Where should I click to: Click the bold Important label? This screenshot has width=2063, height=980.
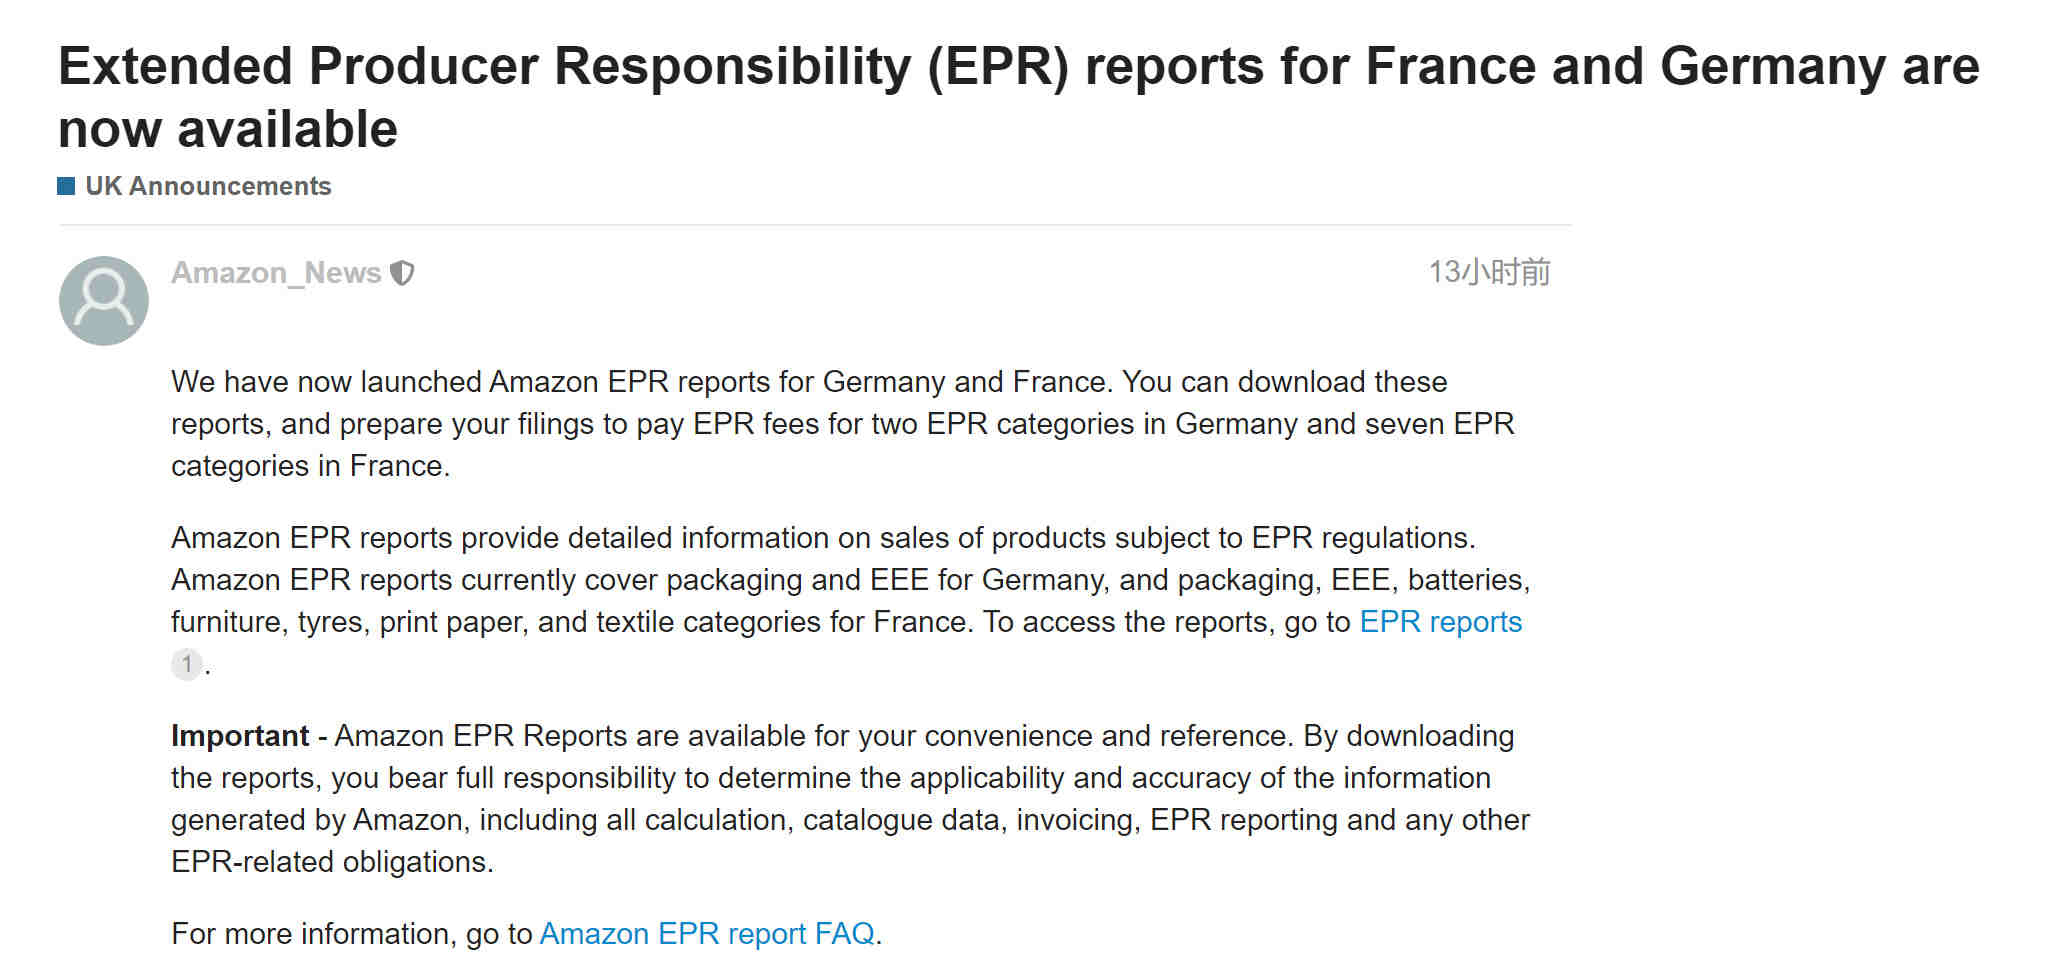click(x=240, y=736)
